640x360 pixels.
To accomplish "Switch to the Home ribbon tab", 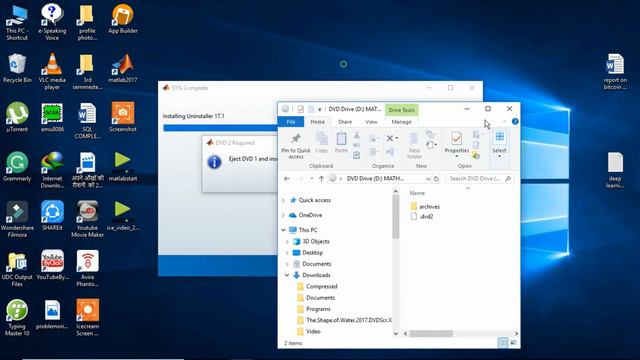I will 318,122.
